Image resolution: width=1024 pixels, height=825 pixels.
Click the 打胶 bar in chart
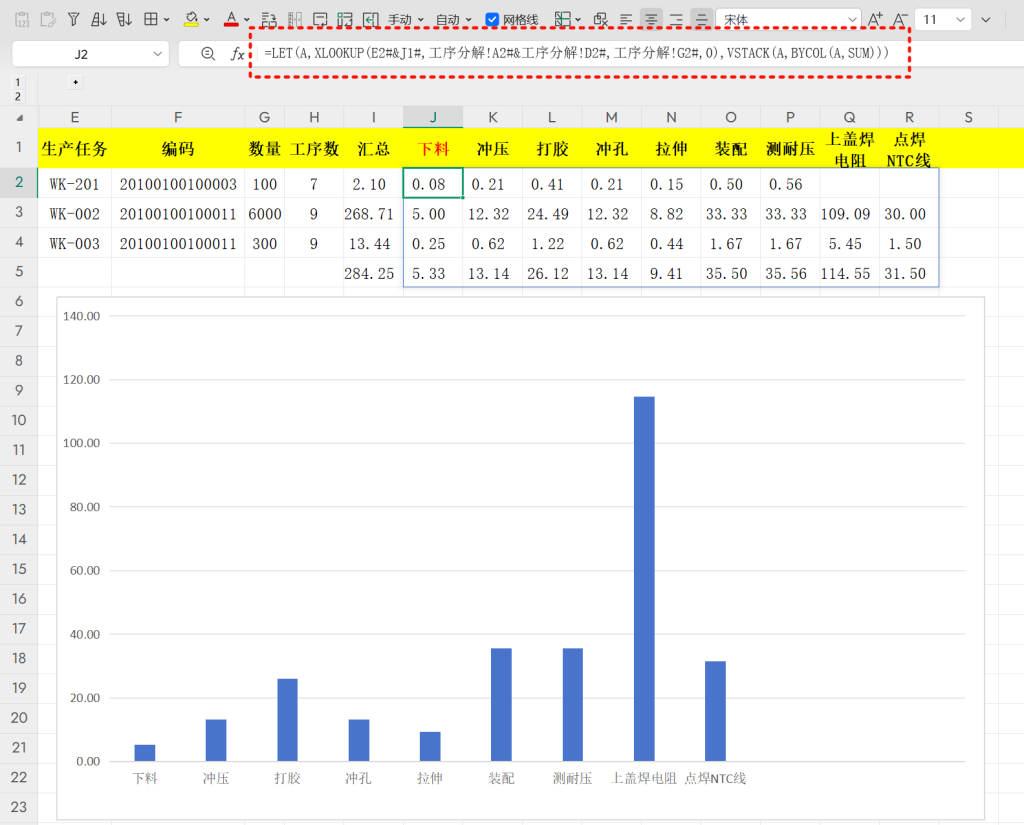[x=287, y=720]
